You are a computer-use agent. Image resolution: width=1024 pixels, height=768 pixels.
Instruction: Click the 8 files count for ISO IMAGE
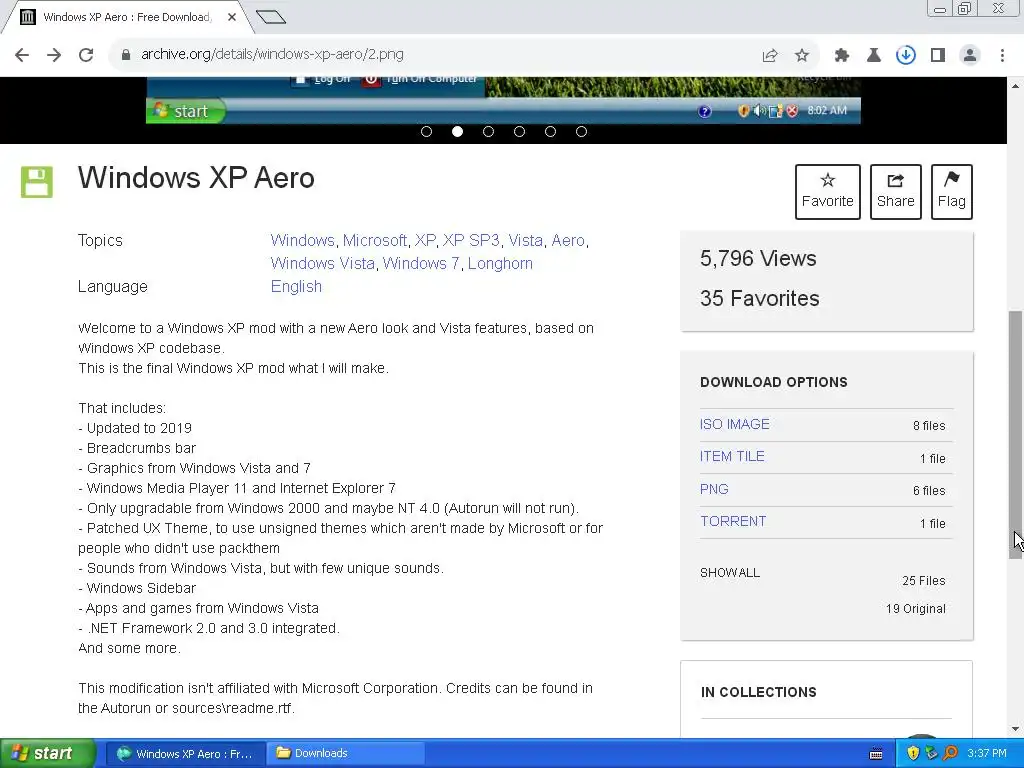tap(929, 426)
